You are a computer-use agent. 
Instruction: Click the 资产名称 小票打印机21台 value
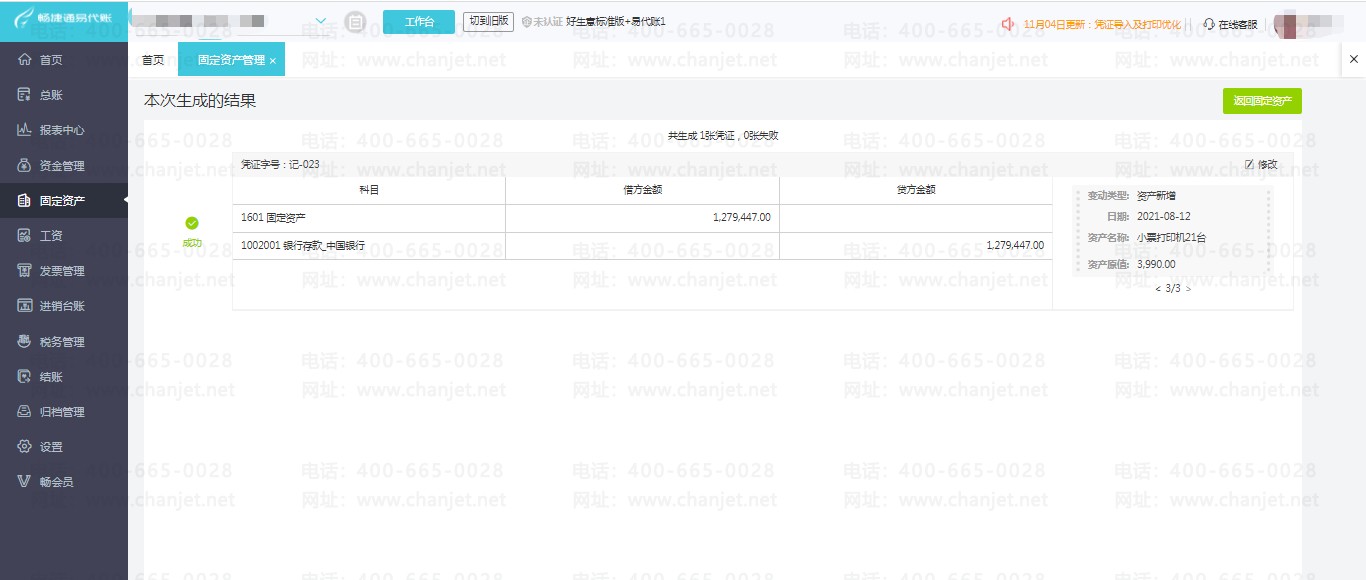coord(1171,238)
